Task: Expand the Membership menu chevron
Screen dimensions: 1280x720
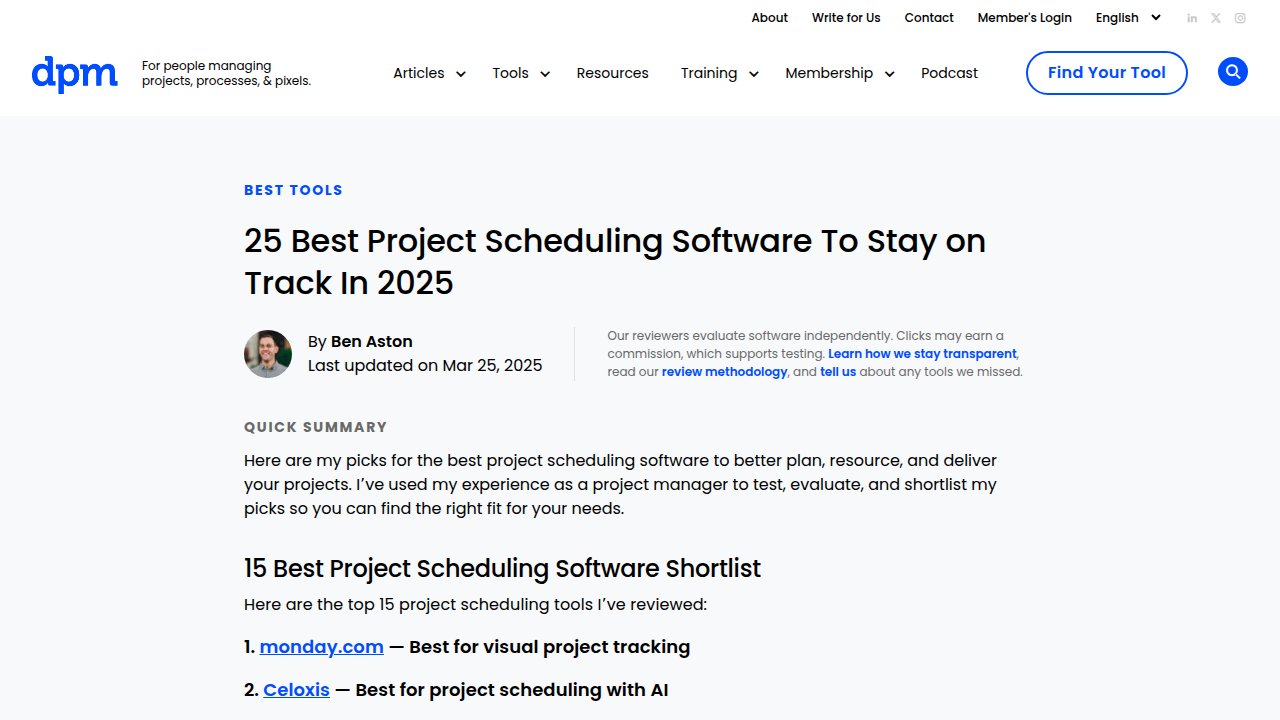Action: click(889, 74)
